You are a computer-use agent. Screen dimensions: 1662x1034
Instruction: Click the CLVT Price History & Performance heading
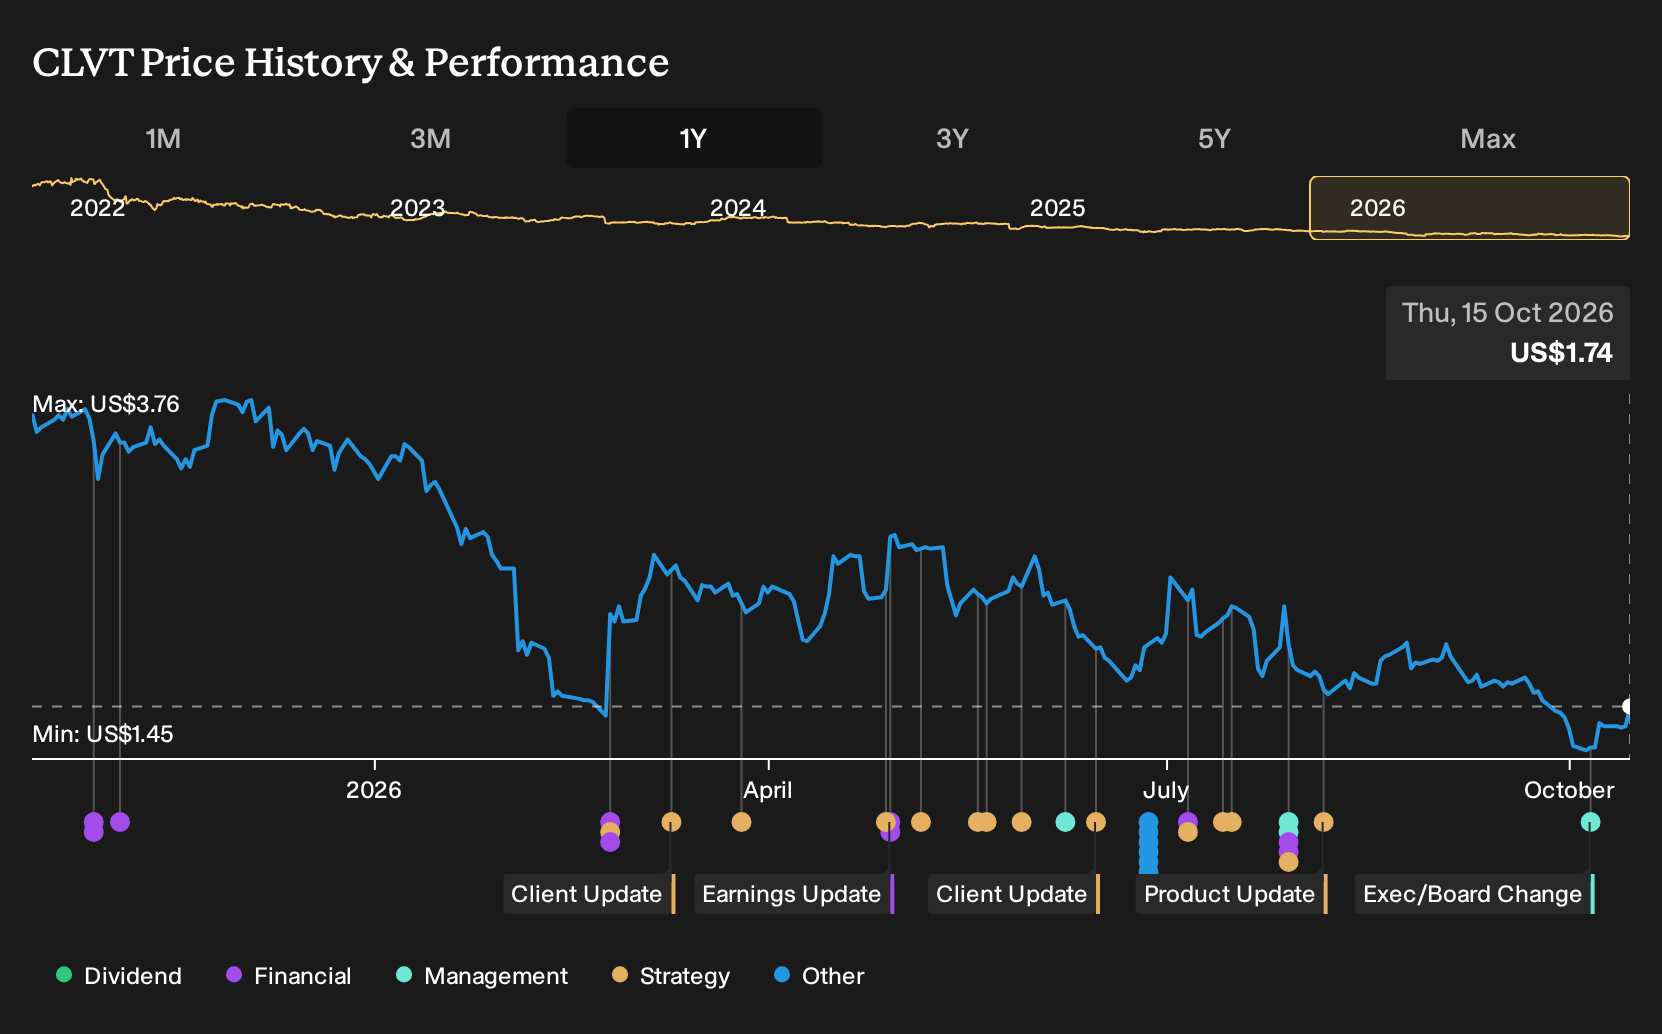[351, 63]
